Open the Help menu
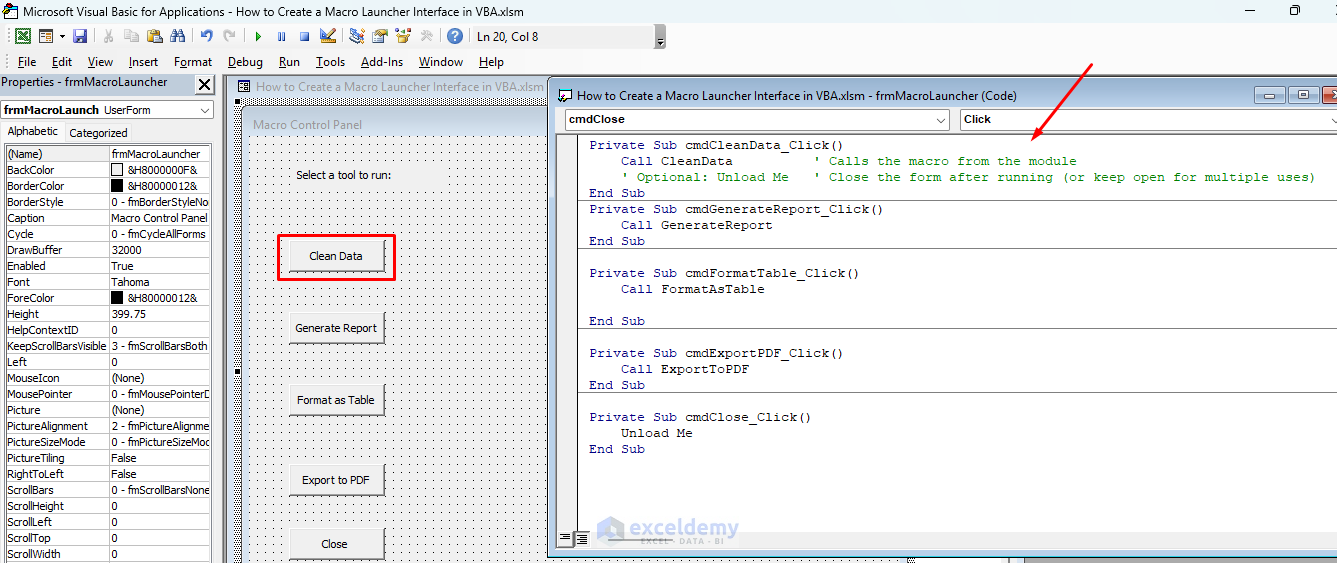 491,62
